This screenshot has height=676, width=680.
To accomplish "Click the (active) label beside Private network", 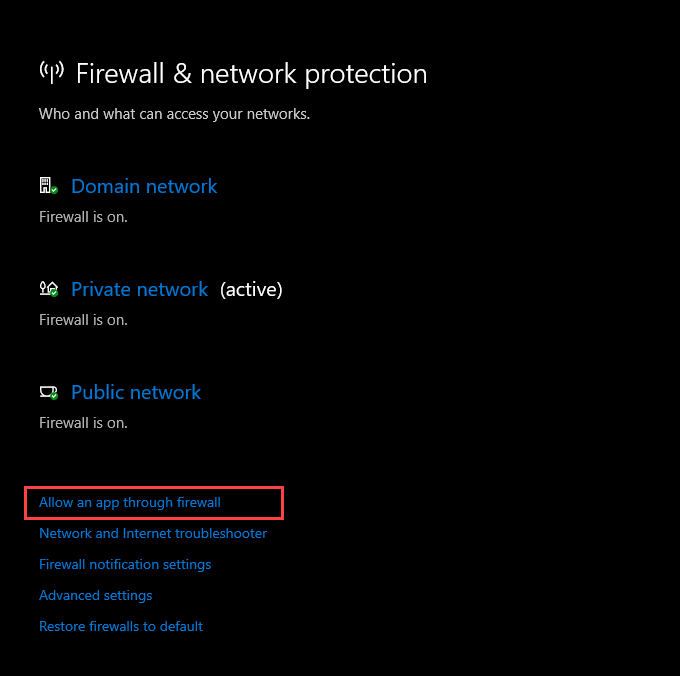I will point(251,290).
